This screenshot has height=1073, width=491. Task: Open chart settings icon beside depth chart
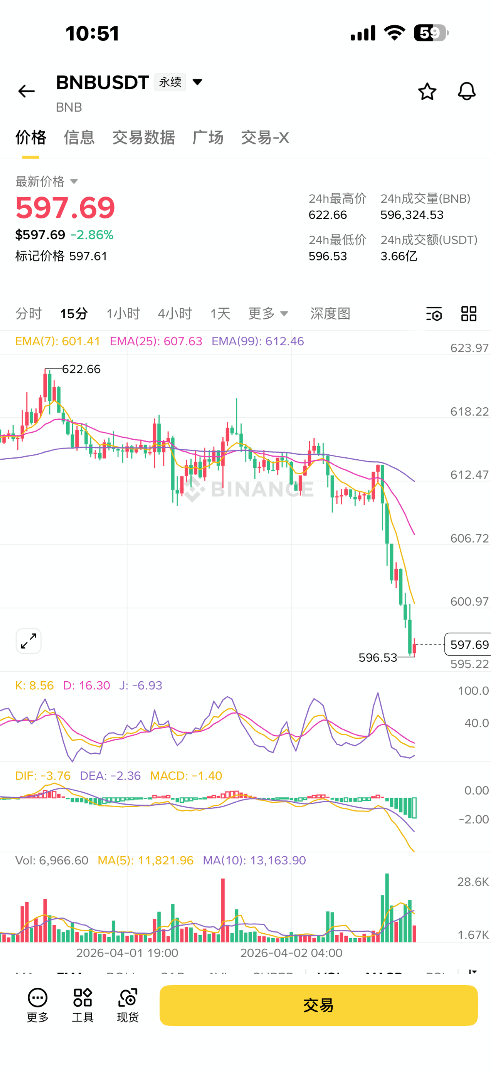point(434,314)
